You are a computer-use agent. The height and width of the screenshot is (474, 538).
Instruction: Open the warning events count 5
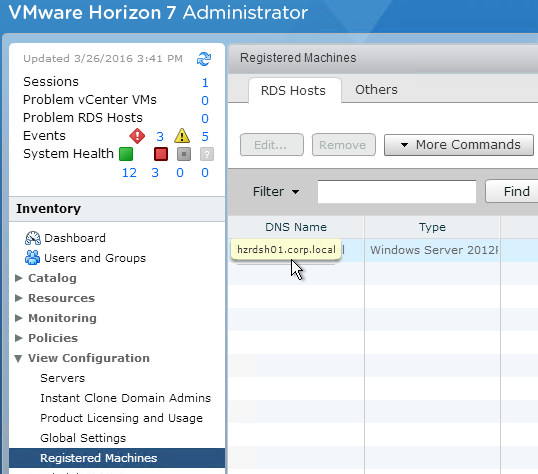click(x=205, y=137)
